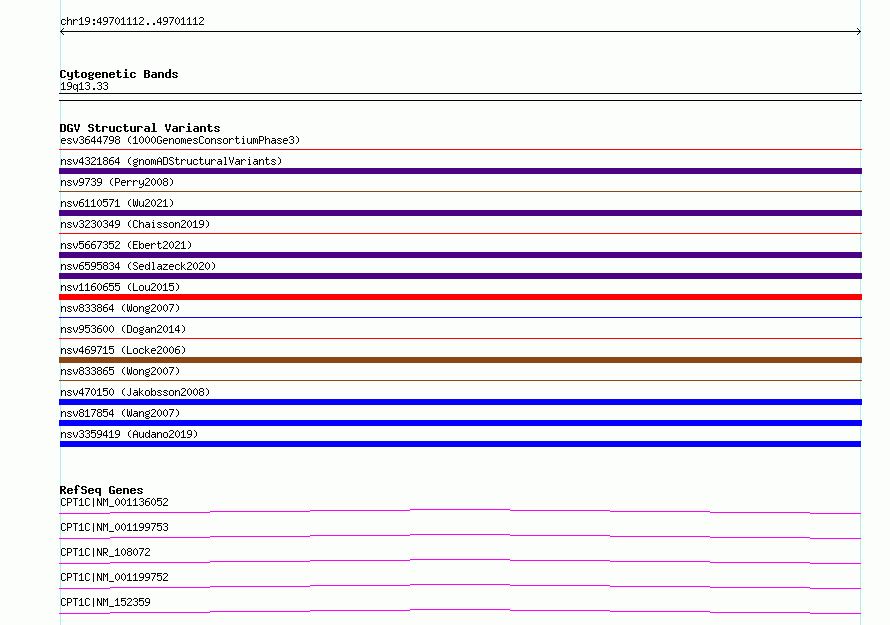Click the thick red bar under nsv1160655
890x625 pixels.
[x=460, y=297]
